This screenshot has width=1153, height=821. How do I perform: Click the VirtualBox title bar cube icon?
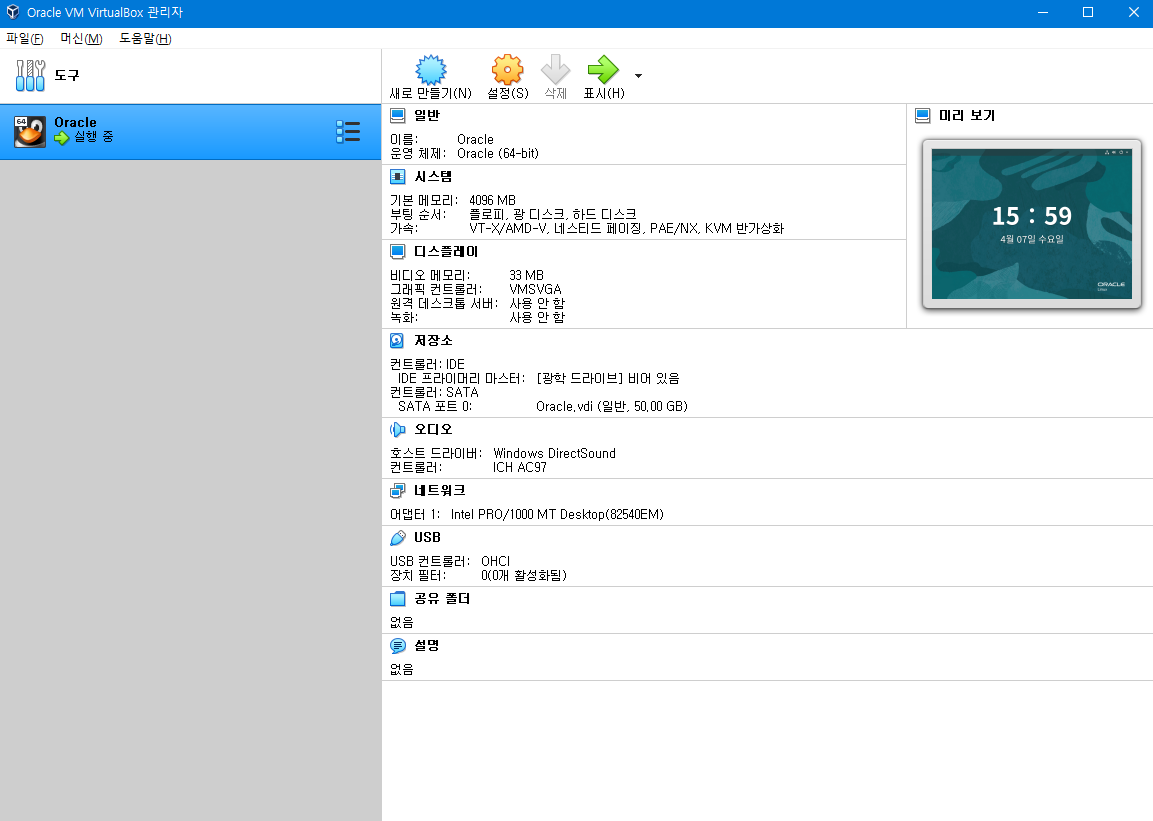(13, 12)
